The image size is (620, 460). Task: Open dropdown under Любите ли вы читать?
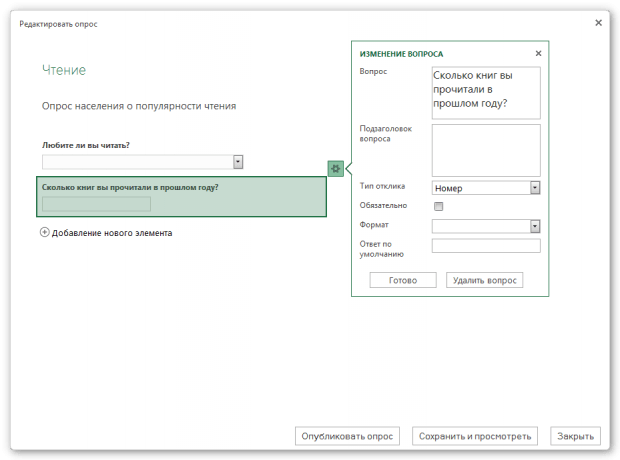click(x=238, y=162)
